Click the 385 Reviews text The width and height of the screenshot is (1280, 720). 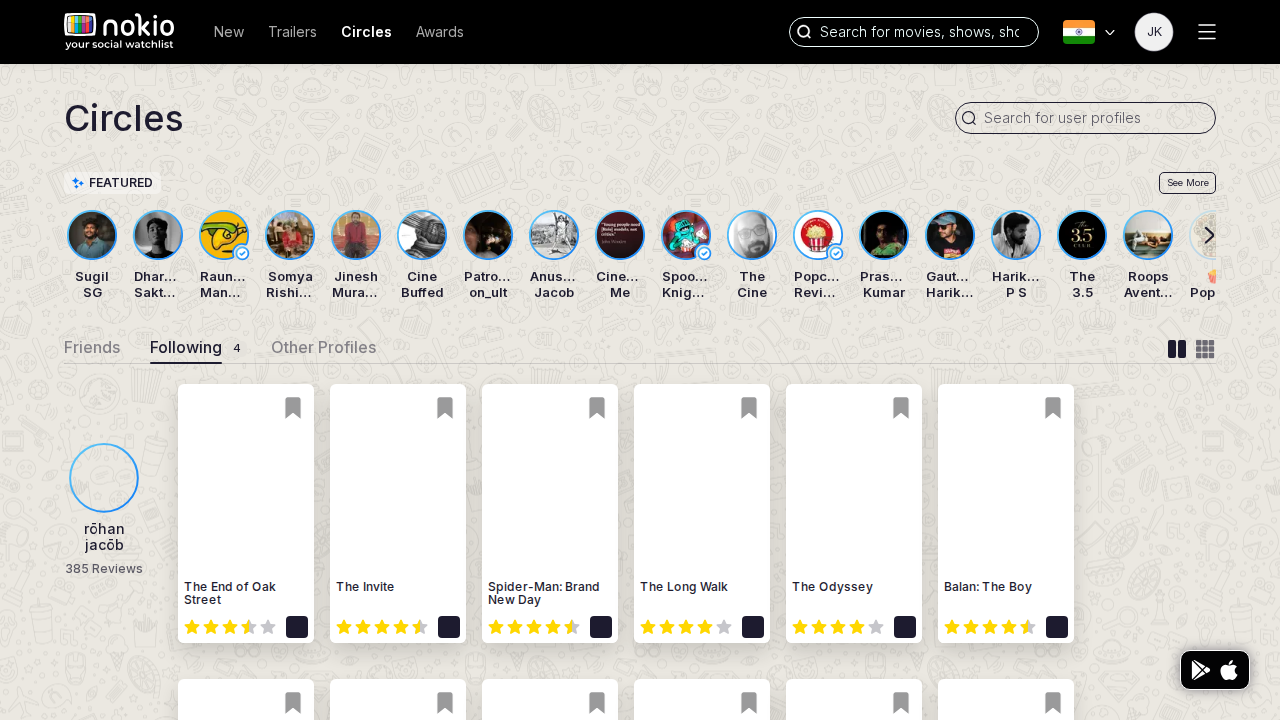click(104, 568)
